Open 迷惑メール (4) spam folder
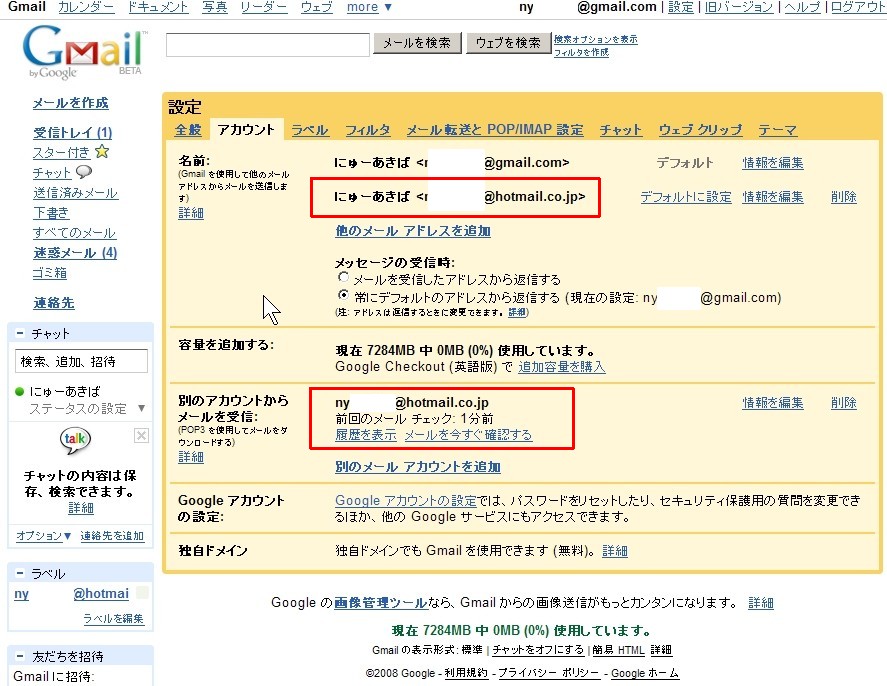 coord(75,253)
